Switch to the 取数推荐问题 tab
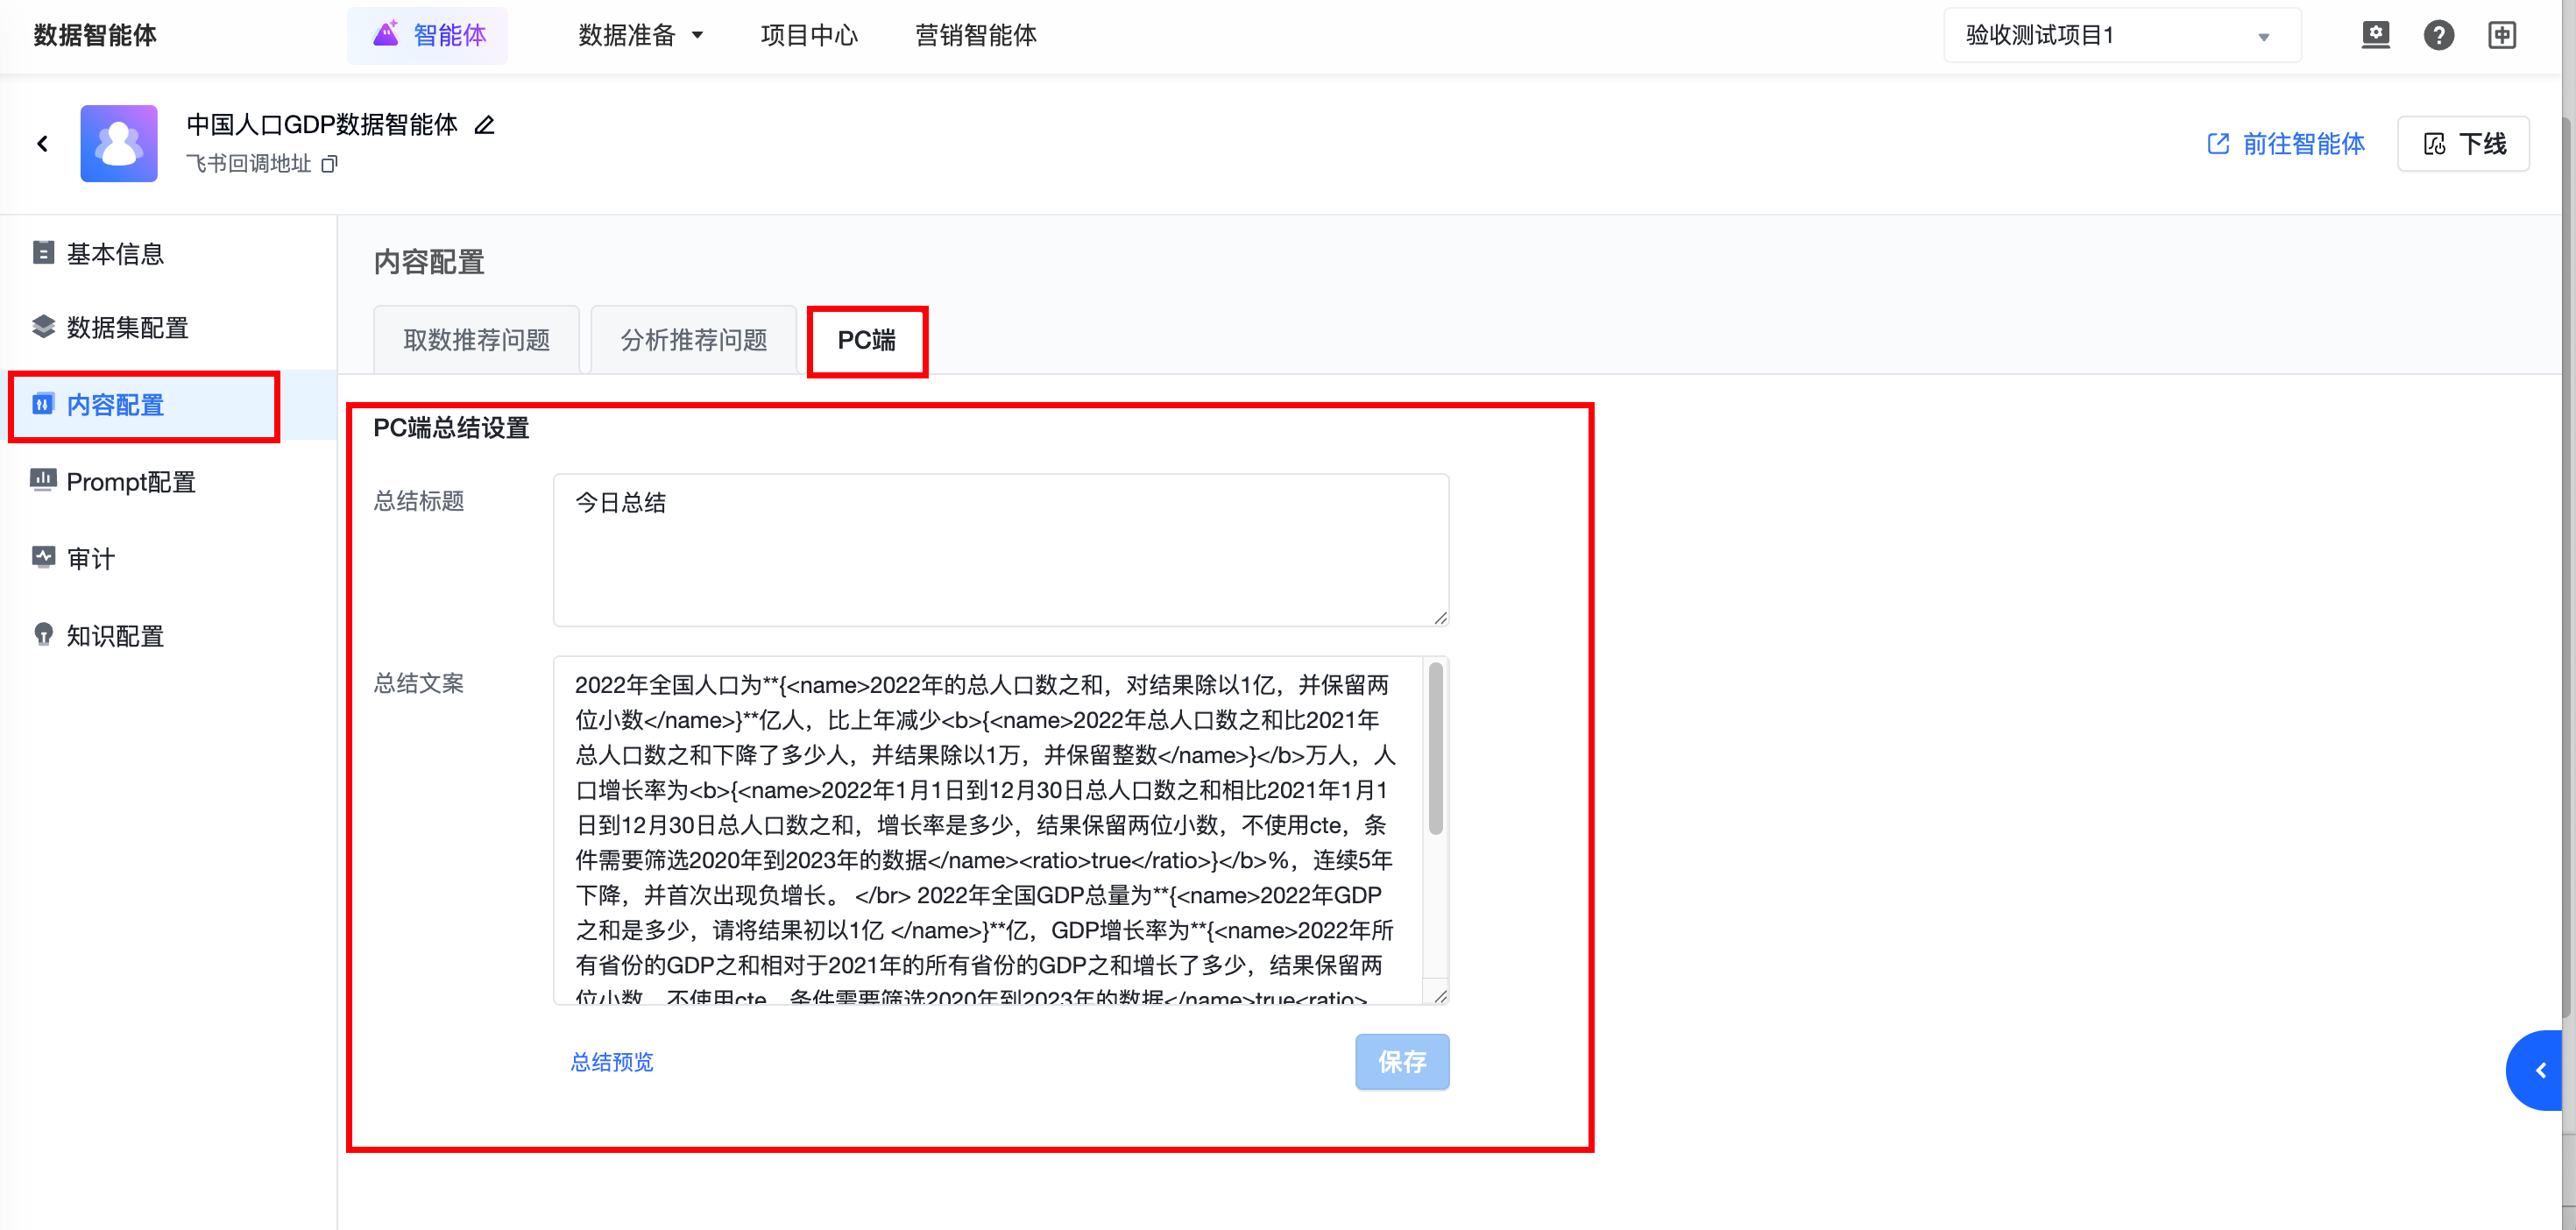 pyautogui.click(x=477, y=340)
